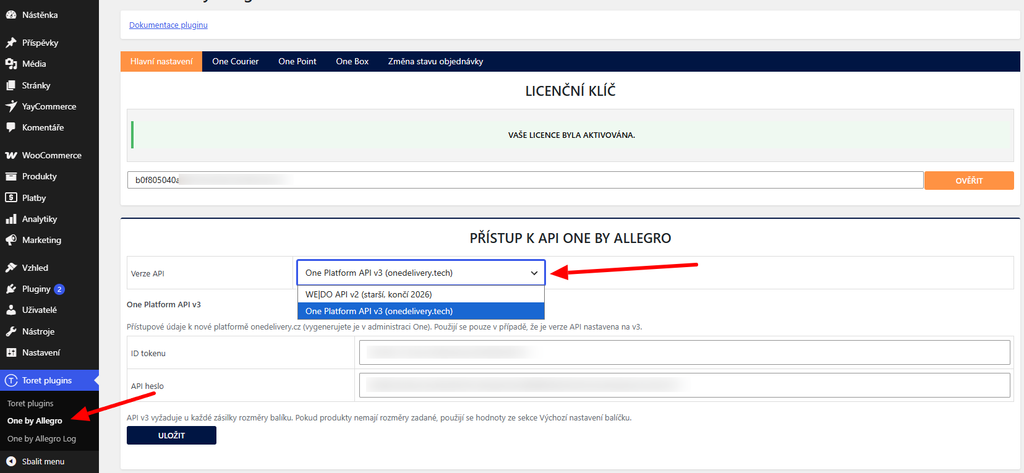1024x473 pixels.
Task: Open One by Allegro Log submenu
Action: 41,439
